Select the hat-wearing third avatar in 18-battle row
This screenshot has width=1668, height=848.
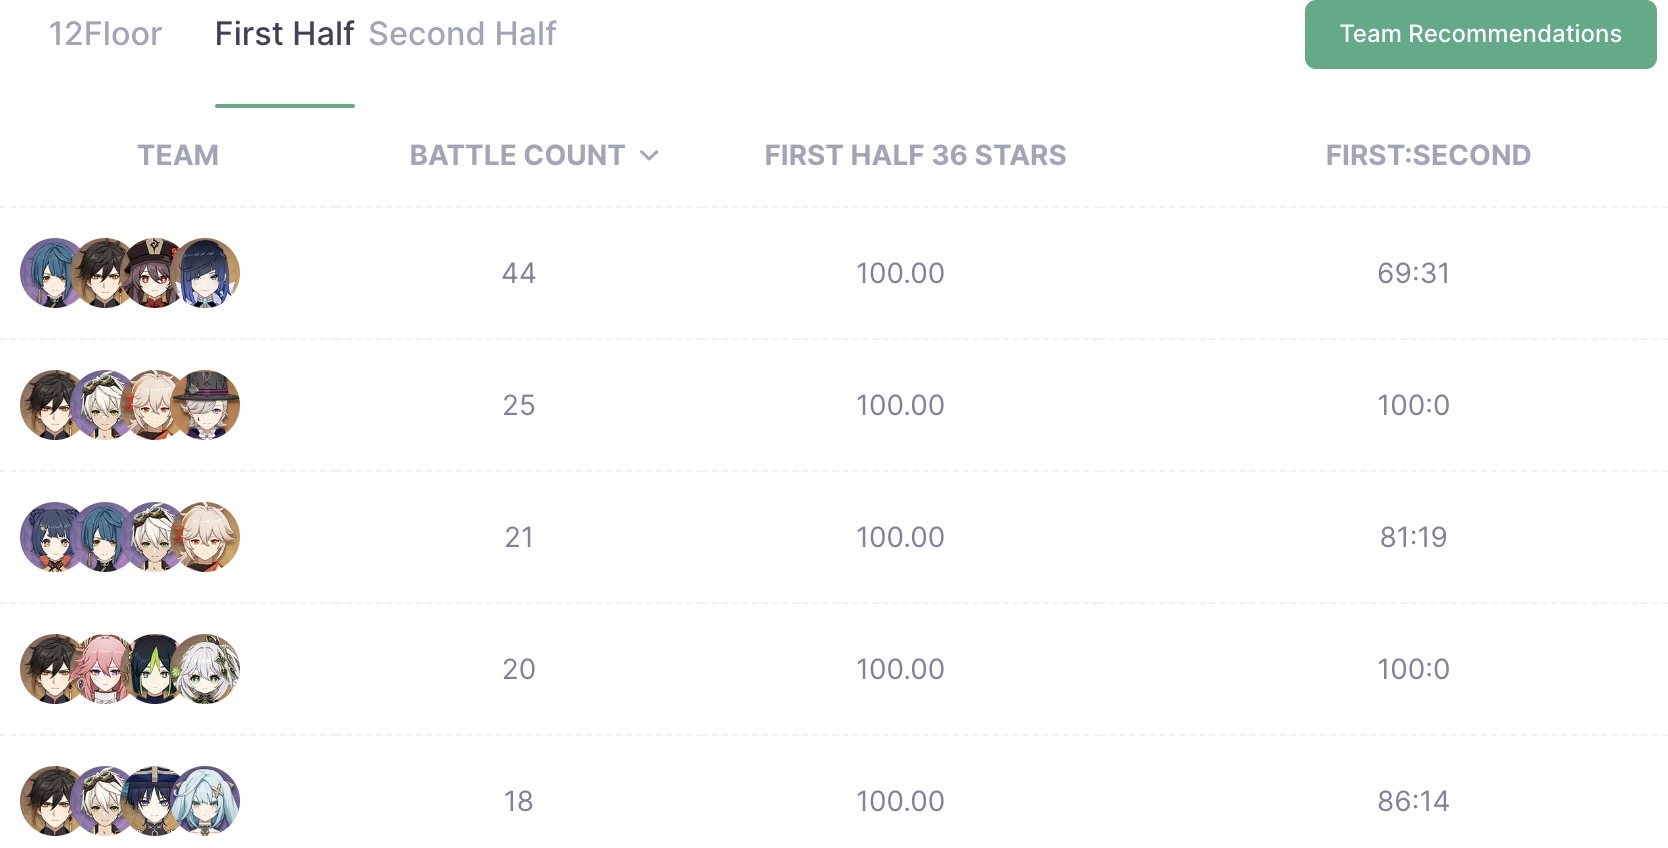154,801
